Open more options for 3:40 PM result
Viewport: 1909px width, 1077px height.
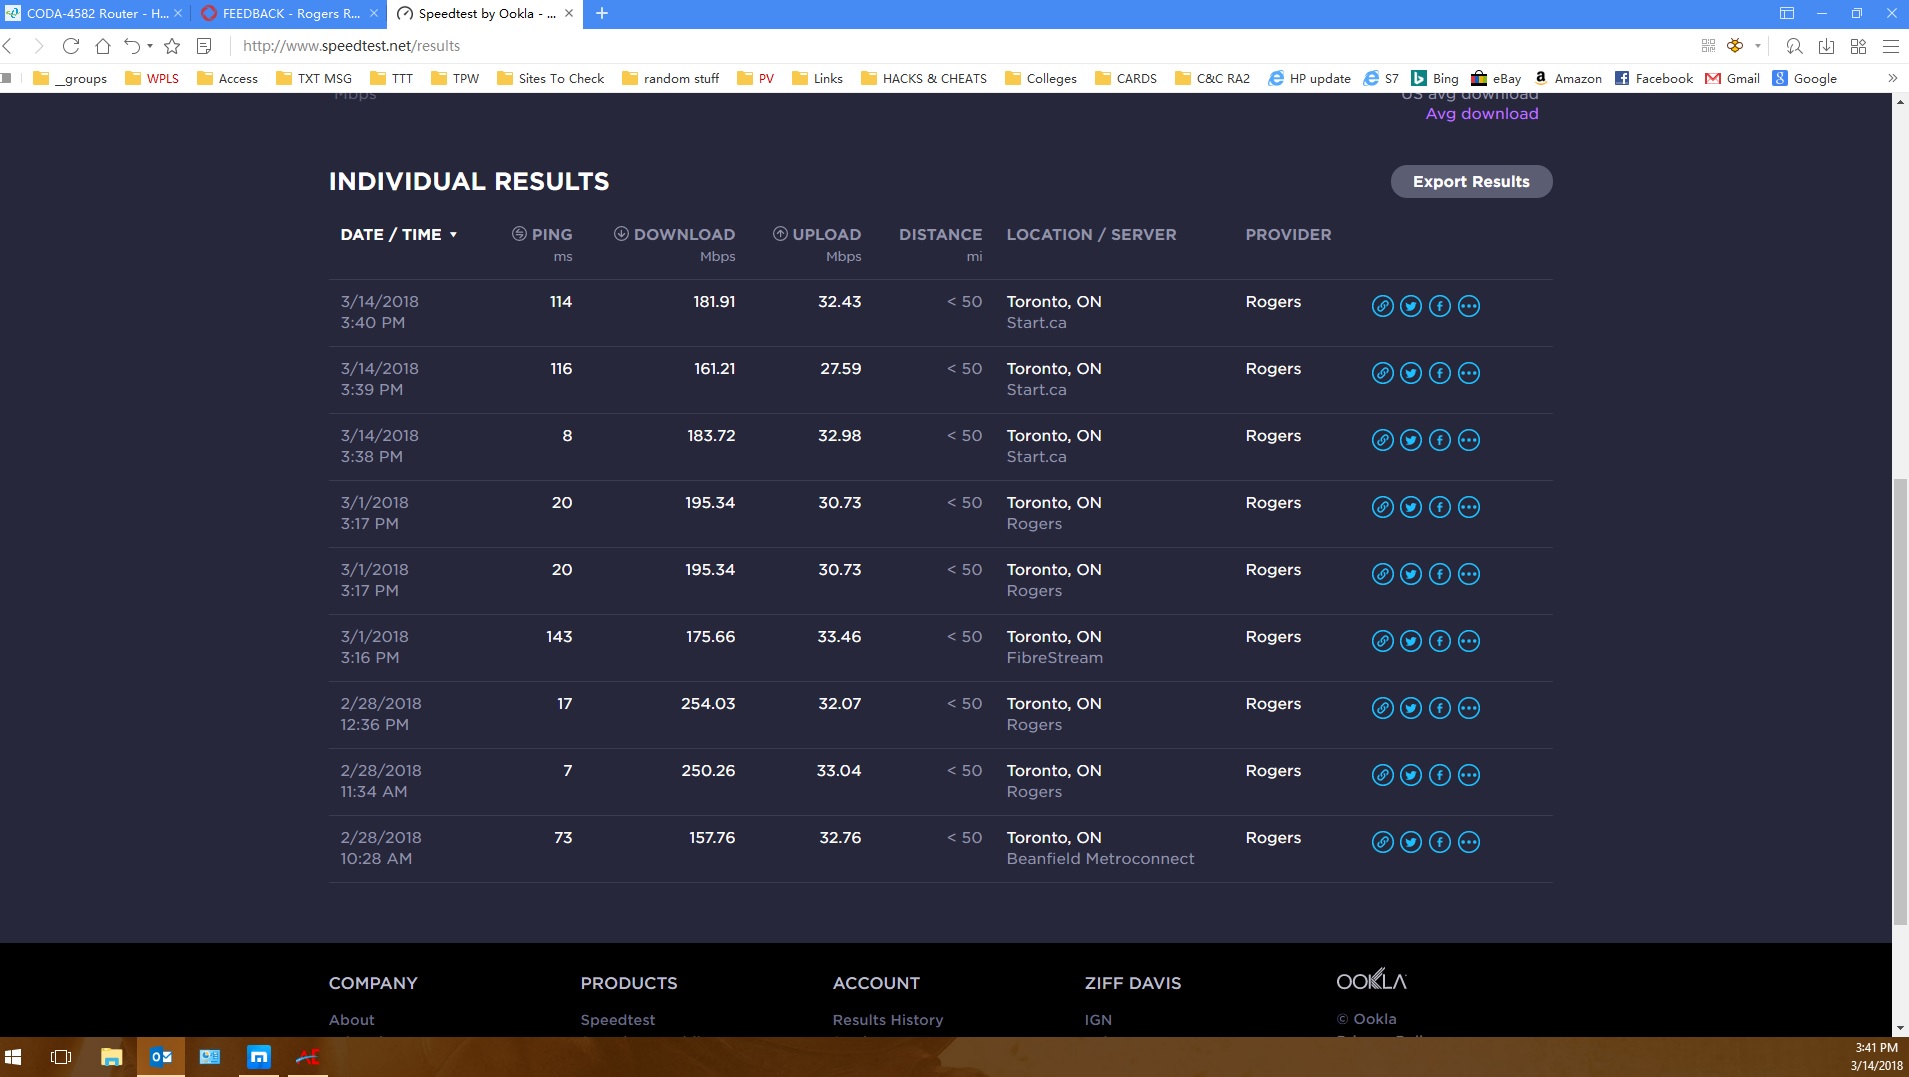1469,306
